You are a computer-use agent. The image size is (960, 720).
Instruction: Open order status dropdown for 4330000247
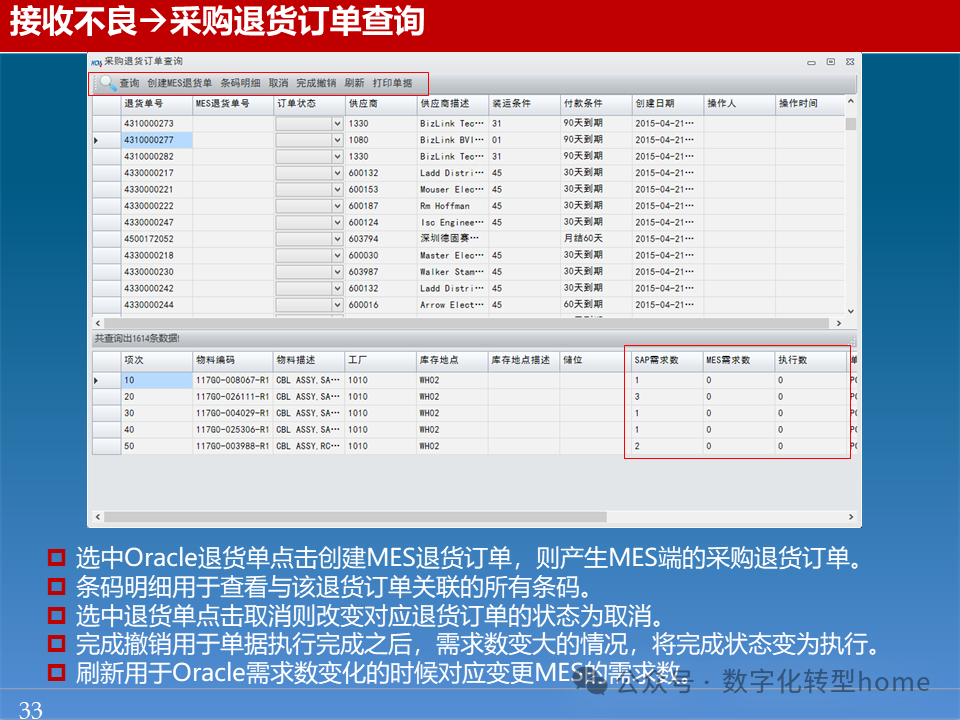tap(337, 223)
